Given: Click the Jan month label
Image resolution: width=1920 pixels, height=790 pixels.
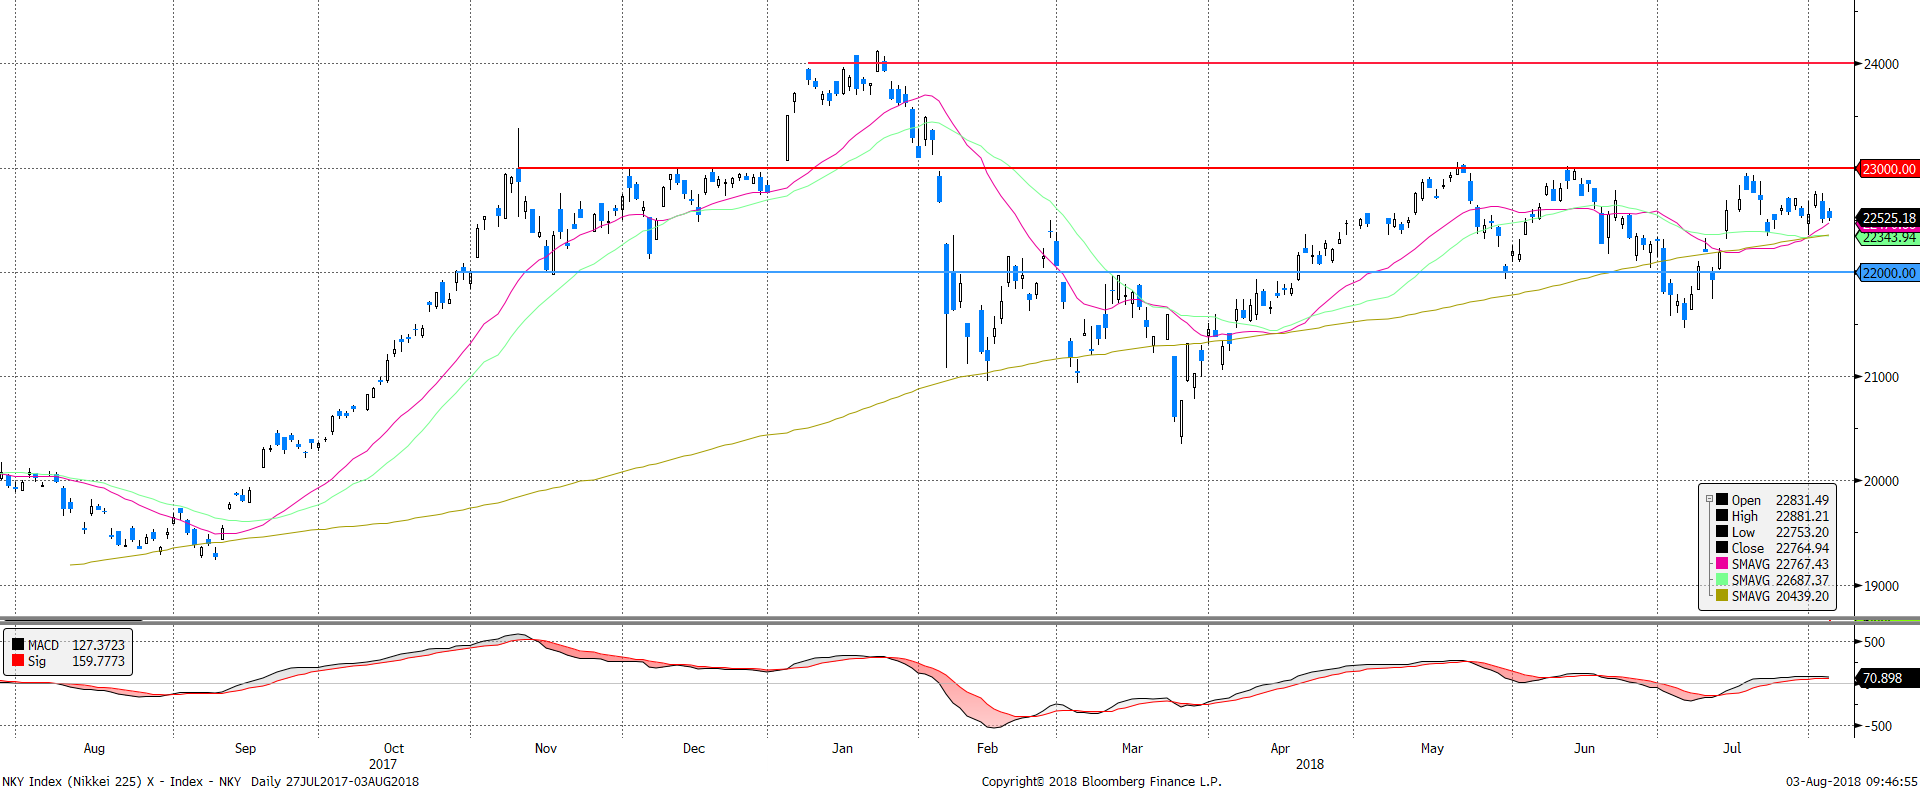Looking at the screenshot, I should 843,748.
